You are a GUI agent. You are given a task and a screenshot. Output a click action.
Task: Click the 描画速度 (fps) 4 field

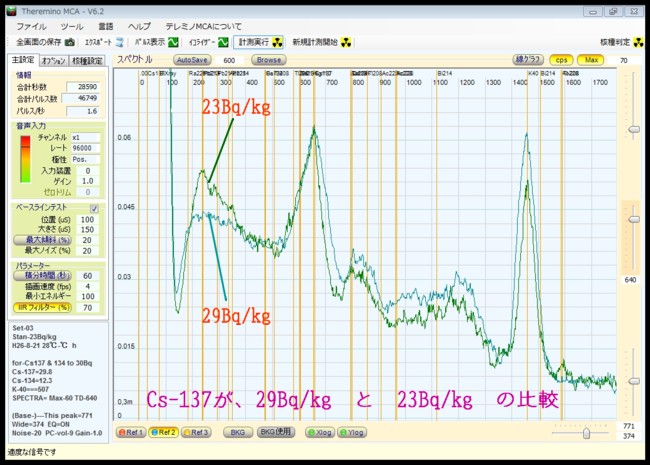pyautogui.click(x=87, y=286)
